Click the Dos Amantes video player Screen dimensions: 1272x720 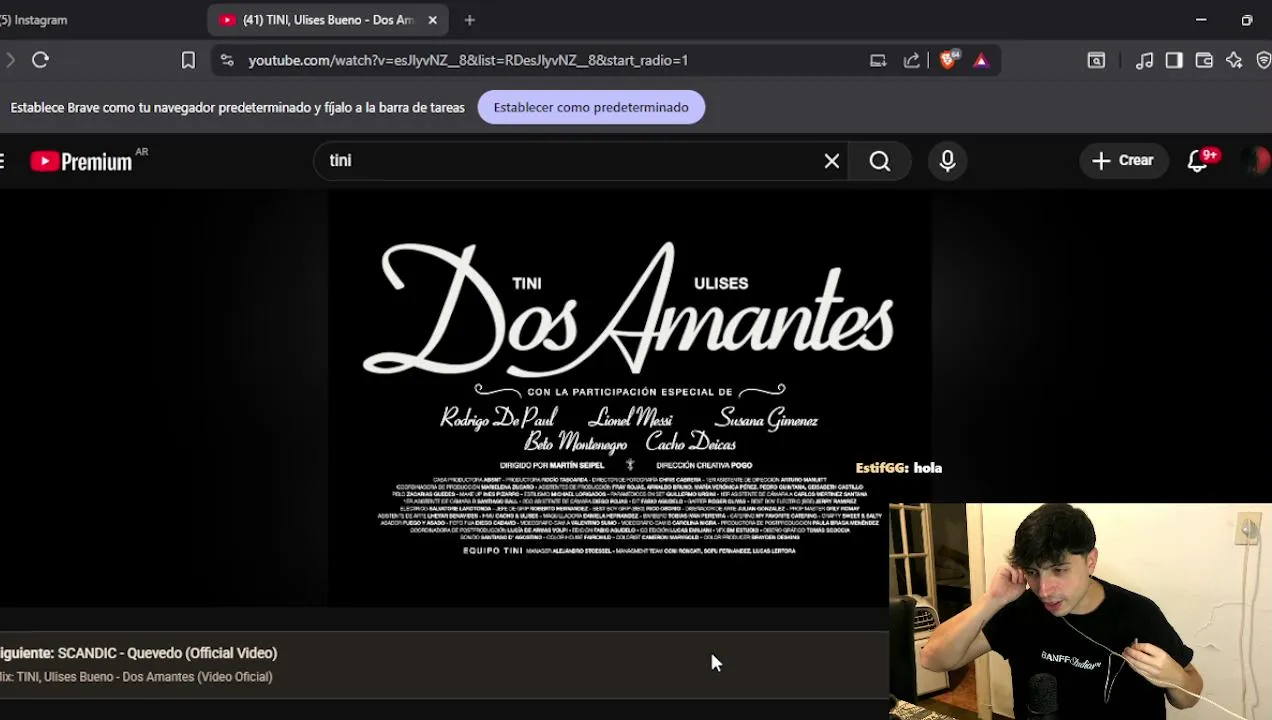(630, 398)
